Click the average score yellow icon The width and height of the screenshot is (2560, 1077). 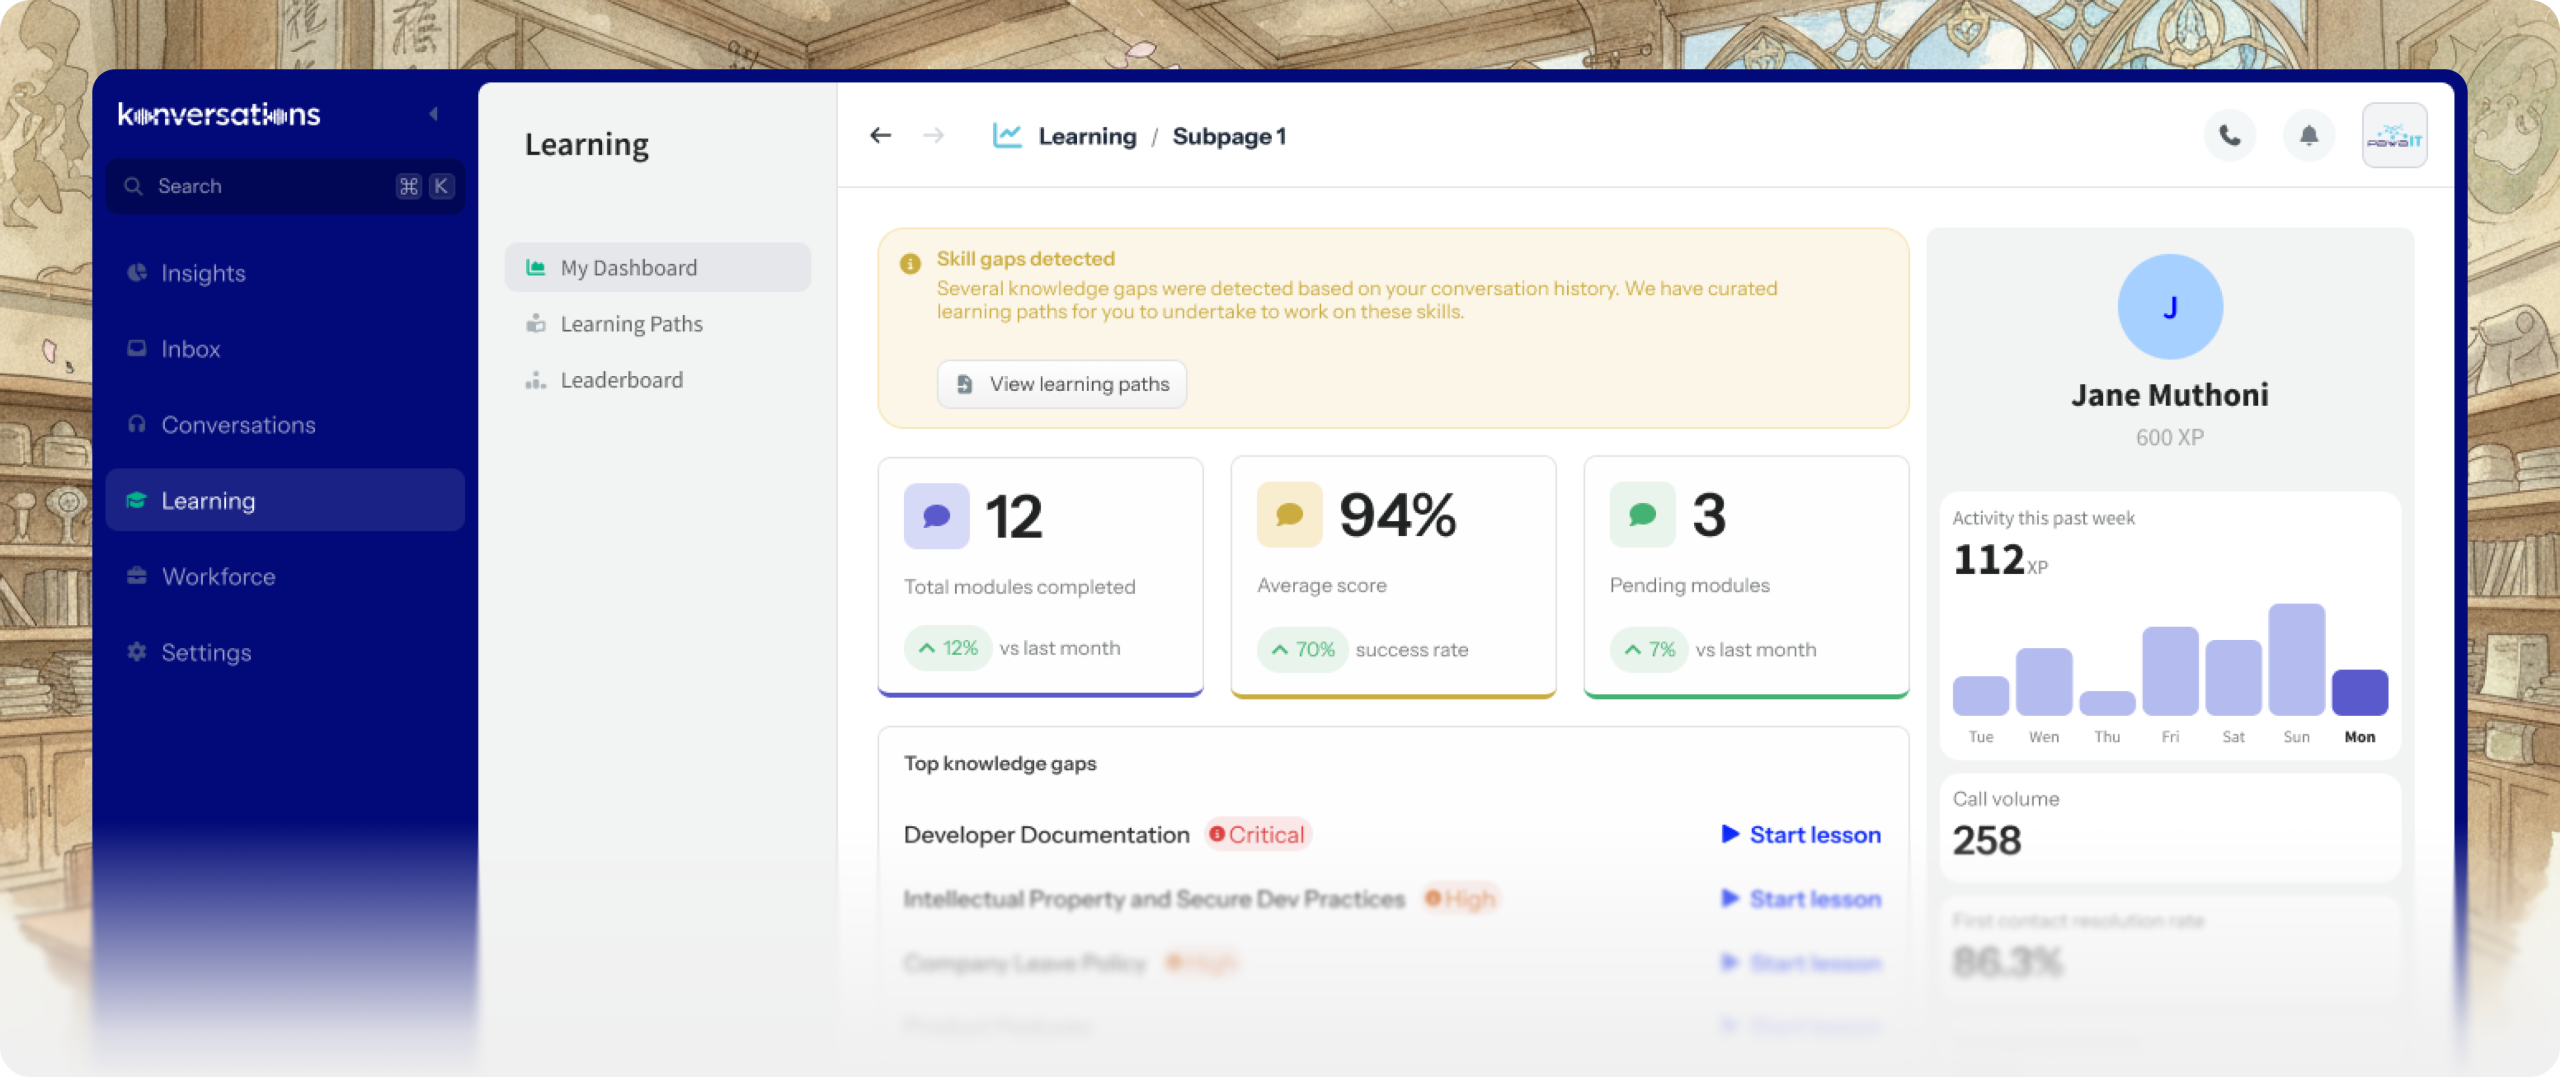point(1289,515)
